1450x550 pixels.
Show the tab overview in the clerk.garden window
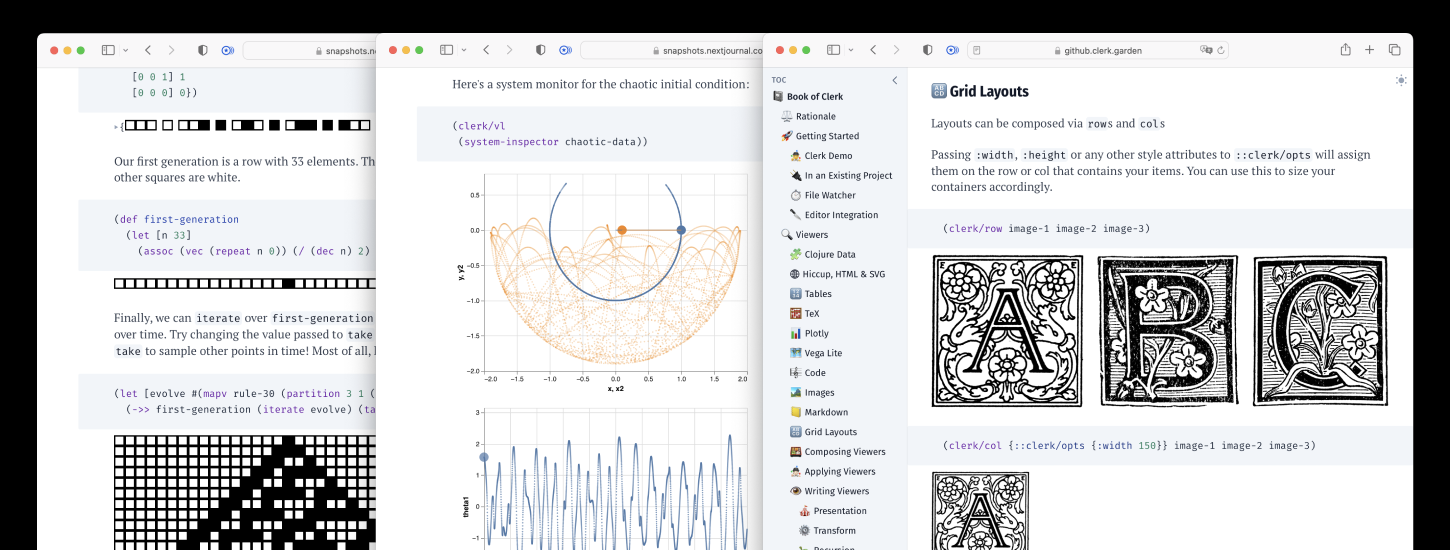click(x=1393, y=50)
